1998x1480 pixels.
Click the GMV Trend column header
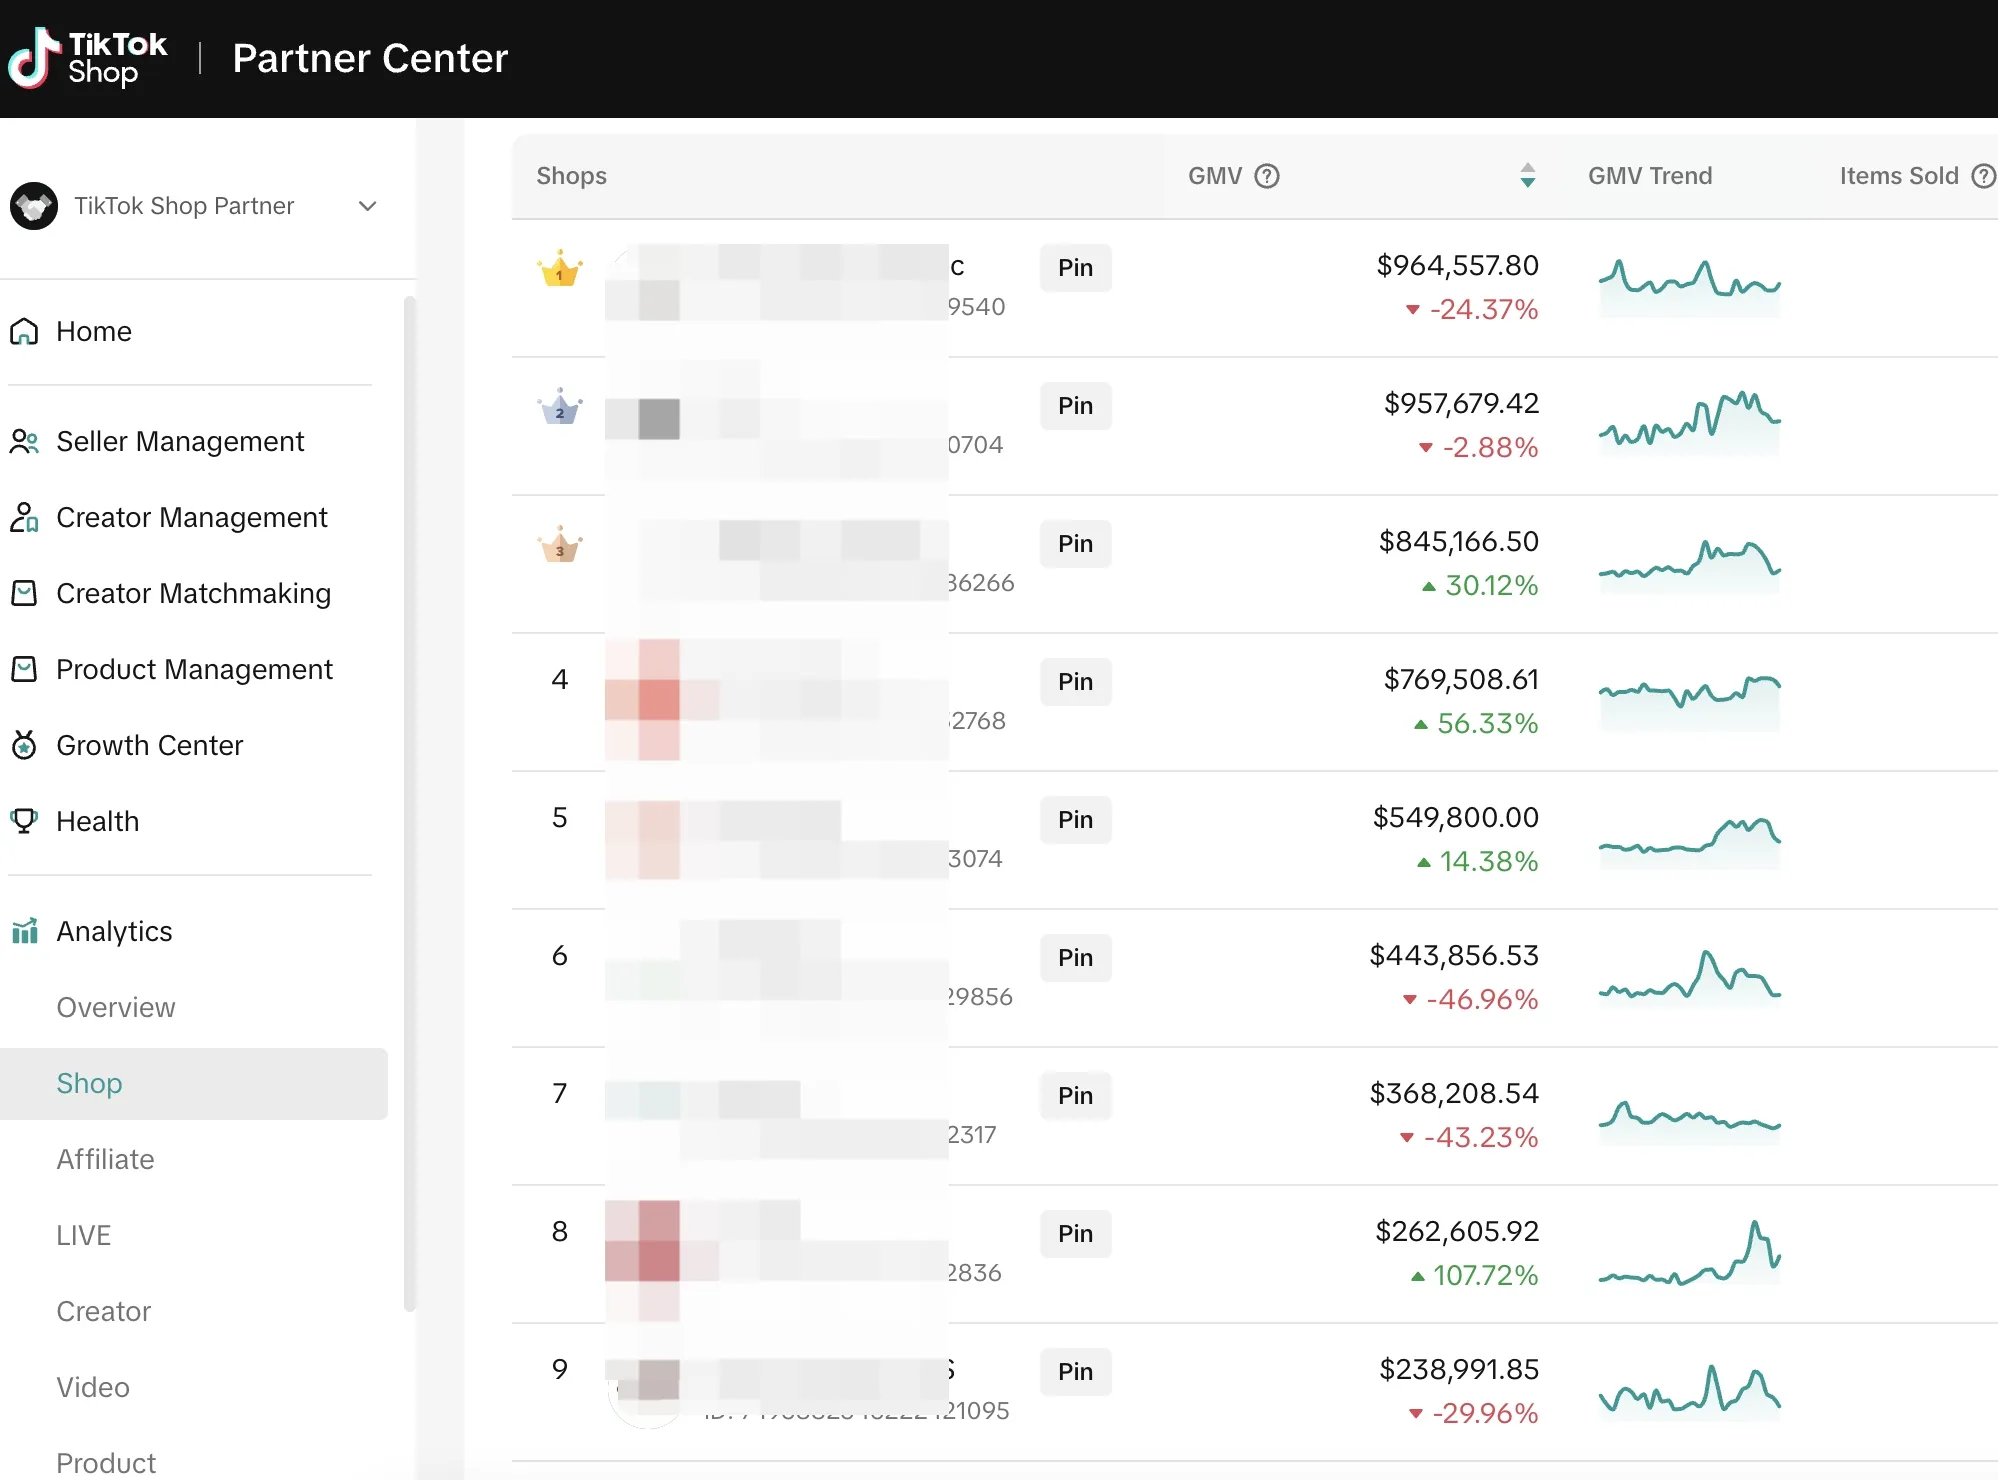click(1650, 176)
